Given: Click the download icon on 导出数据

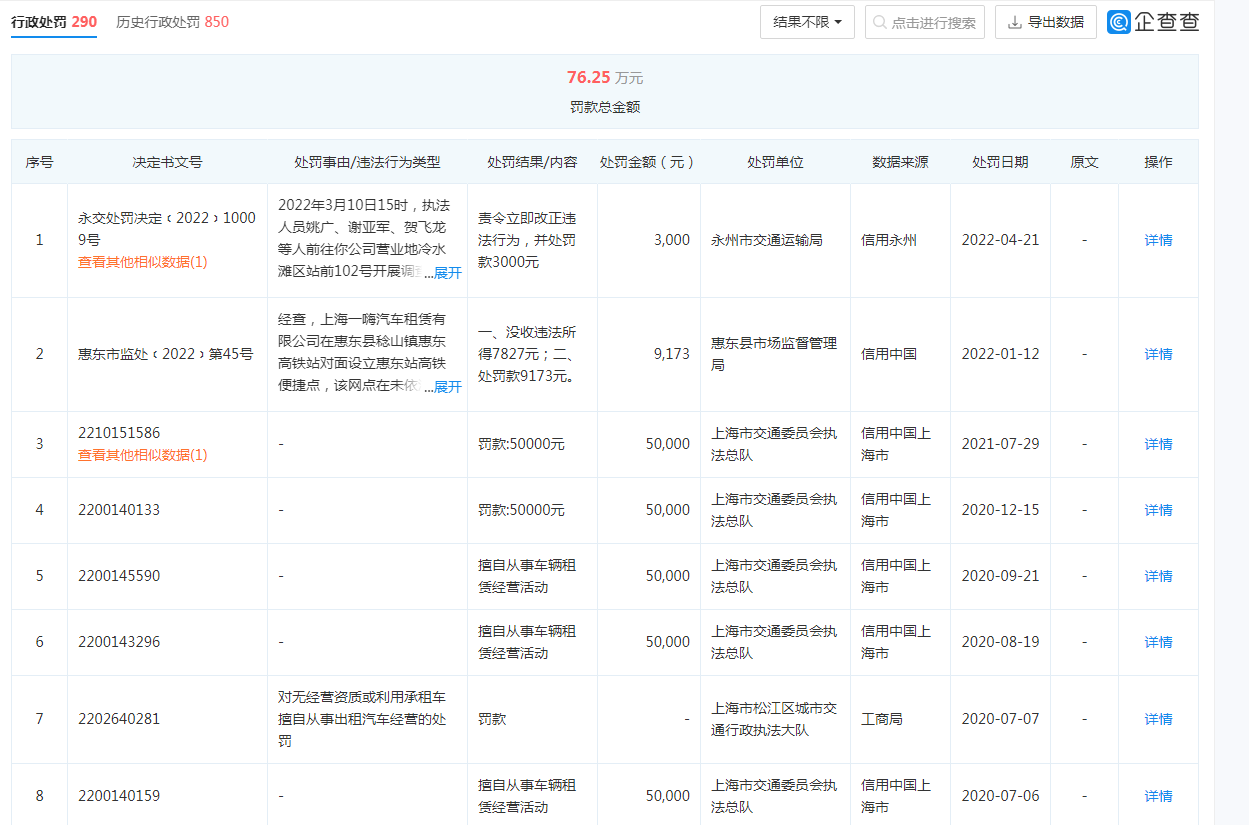Looking at the screenshot, I should pyautogui.click(x=1015, y=22).
